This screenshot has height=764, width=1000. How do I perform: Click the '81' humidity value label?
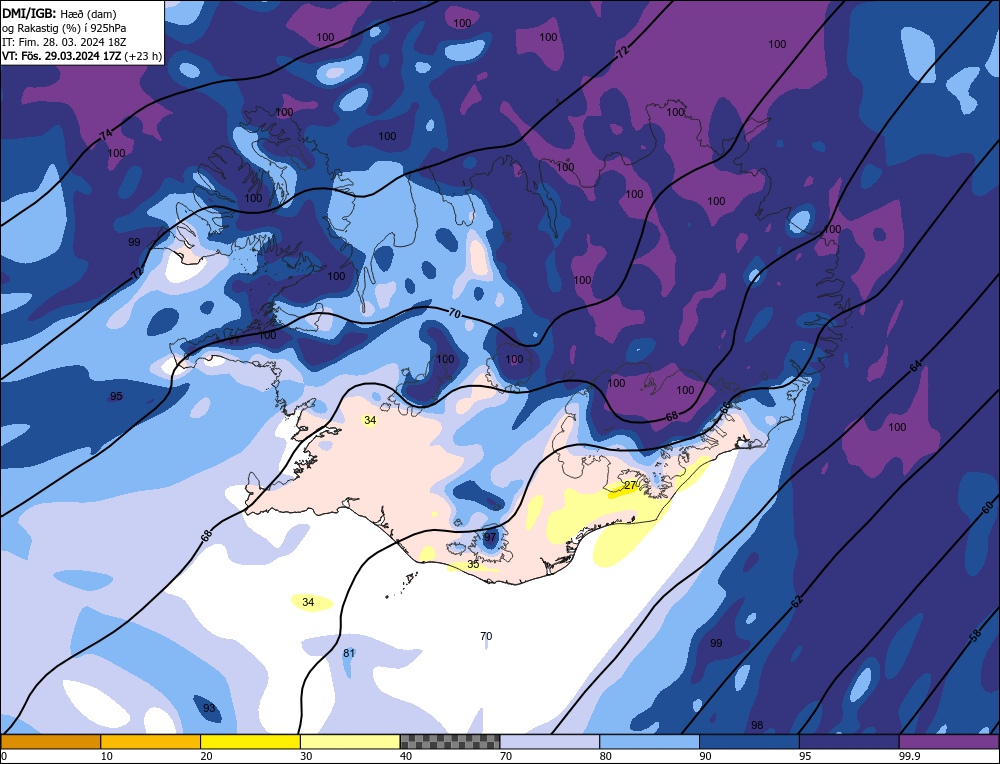coord(349,653)
